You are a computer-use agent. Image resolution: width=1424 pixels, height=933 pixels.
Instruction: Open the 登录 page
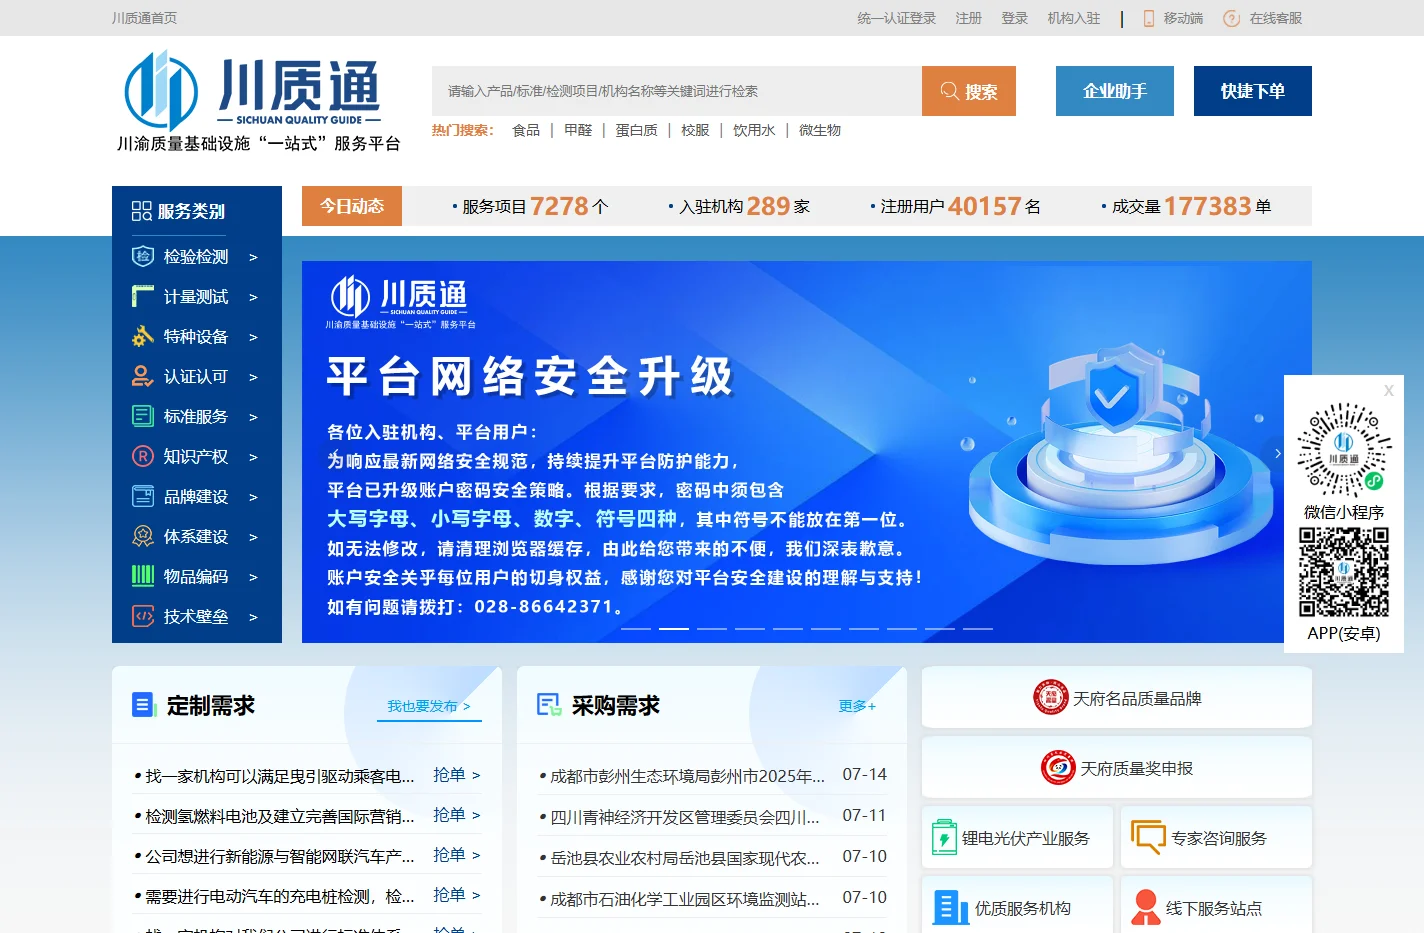tap(1014, 18)
